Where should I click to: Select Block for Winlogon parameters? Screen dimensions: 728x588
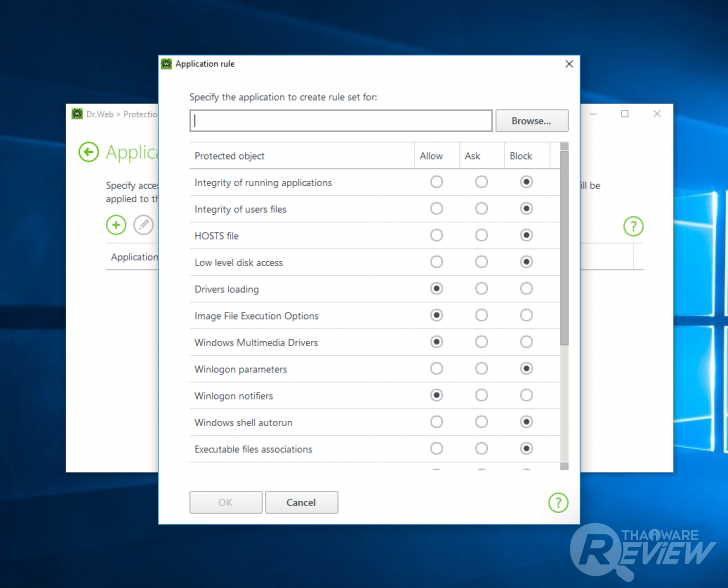click(x=526, y=369)
